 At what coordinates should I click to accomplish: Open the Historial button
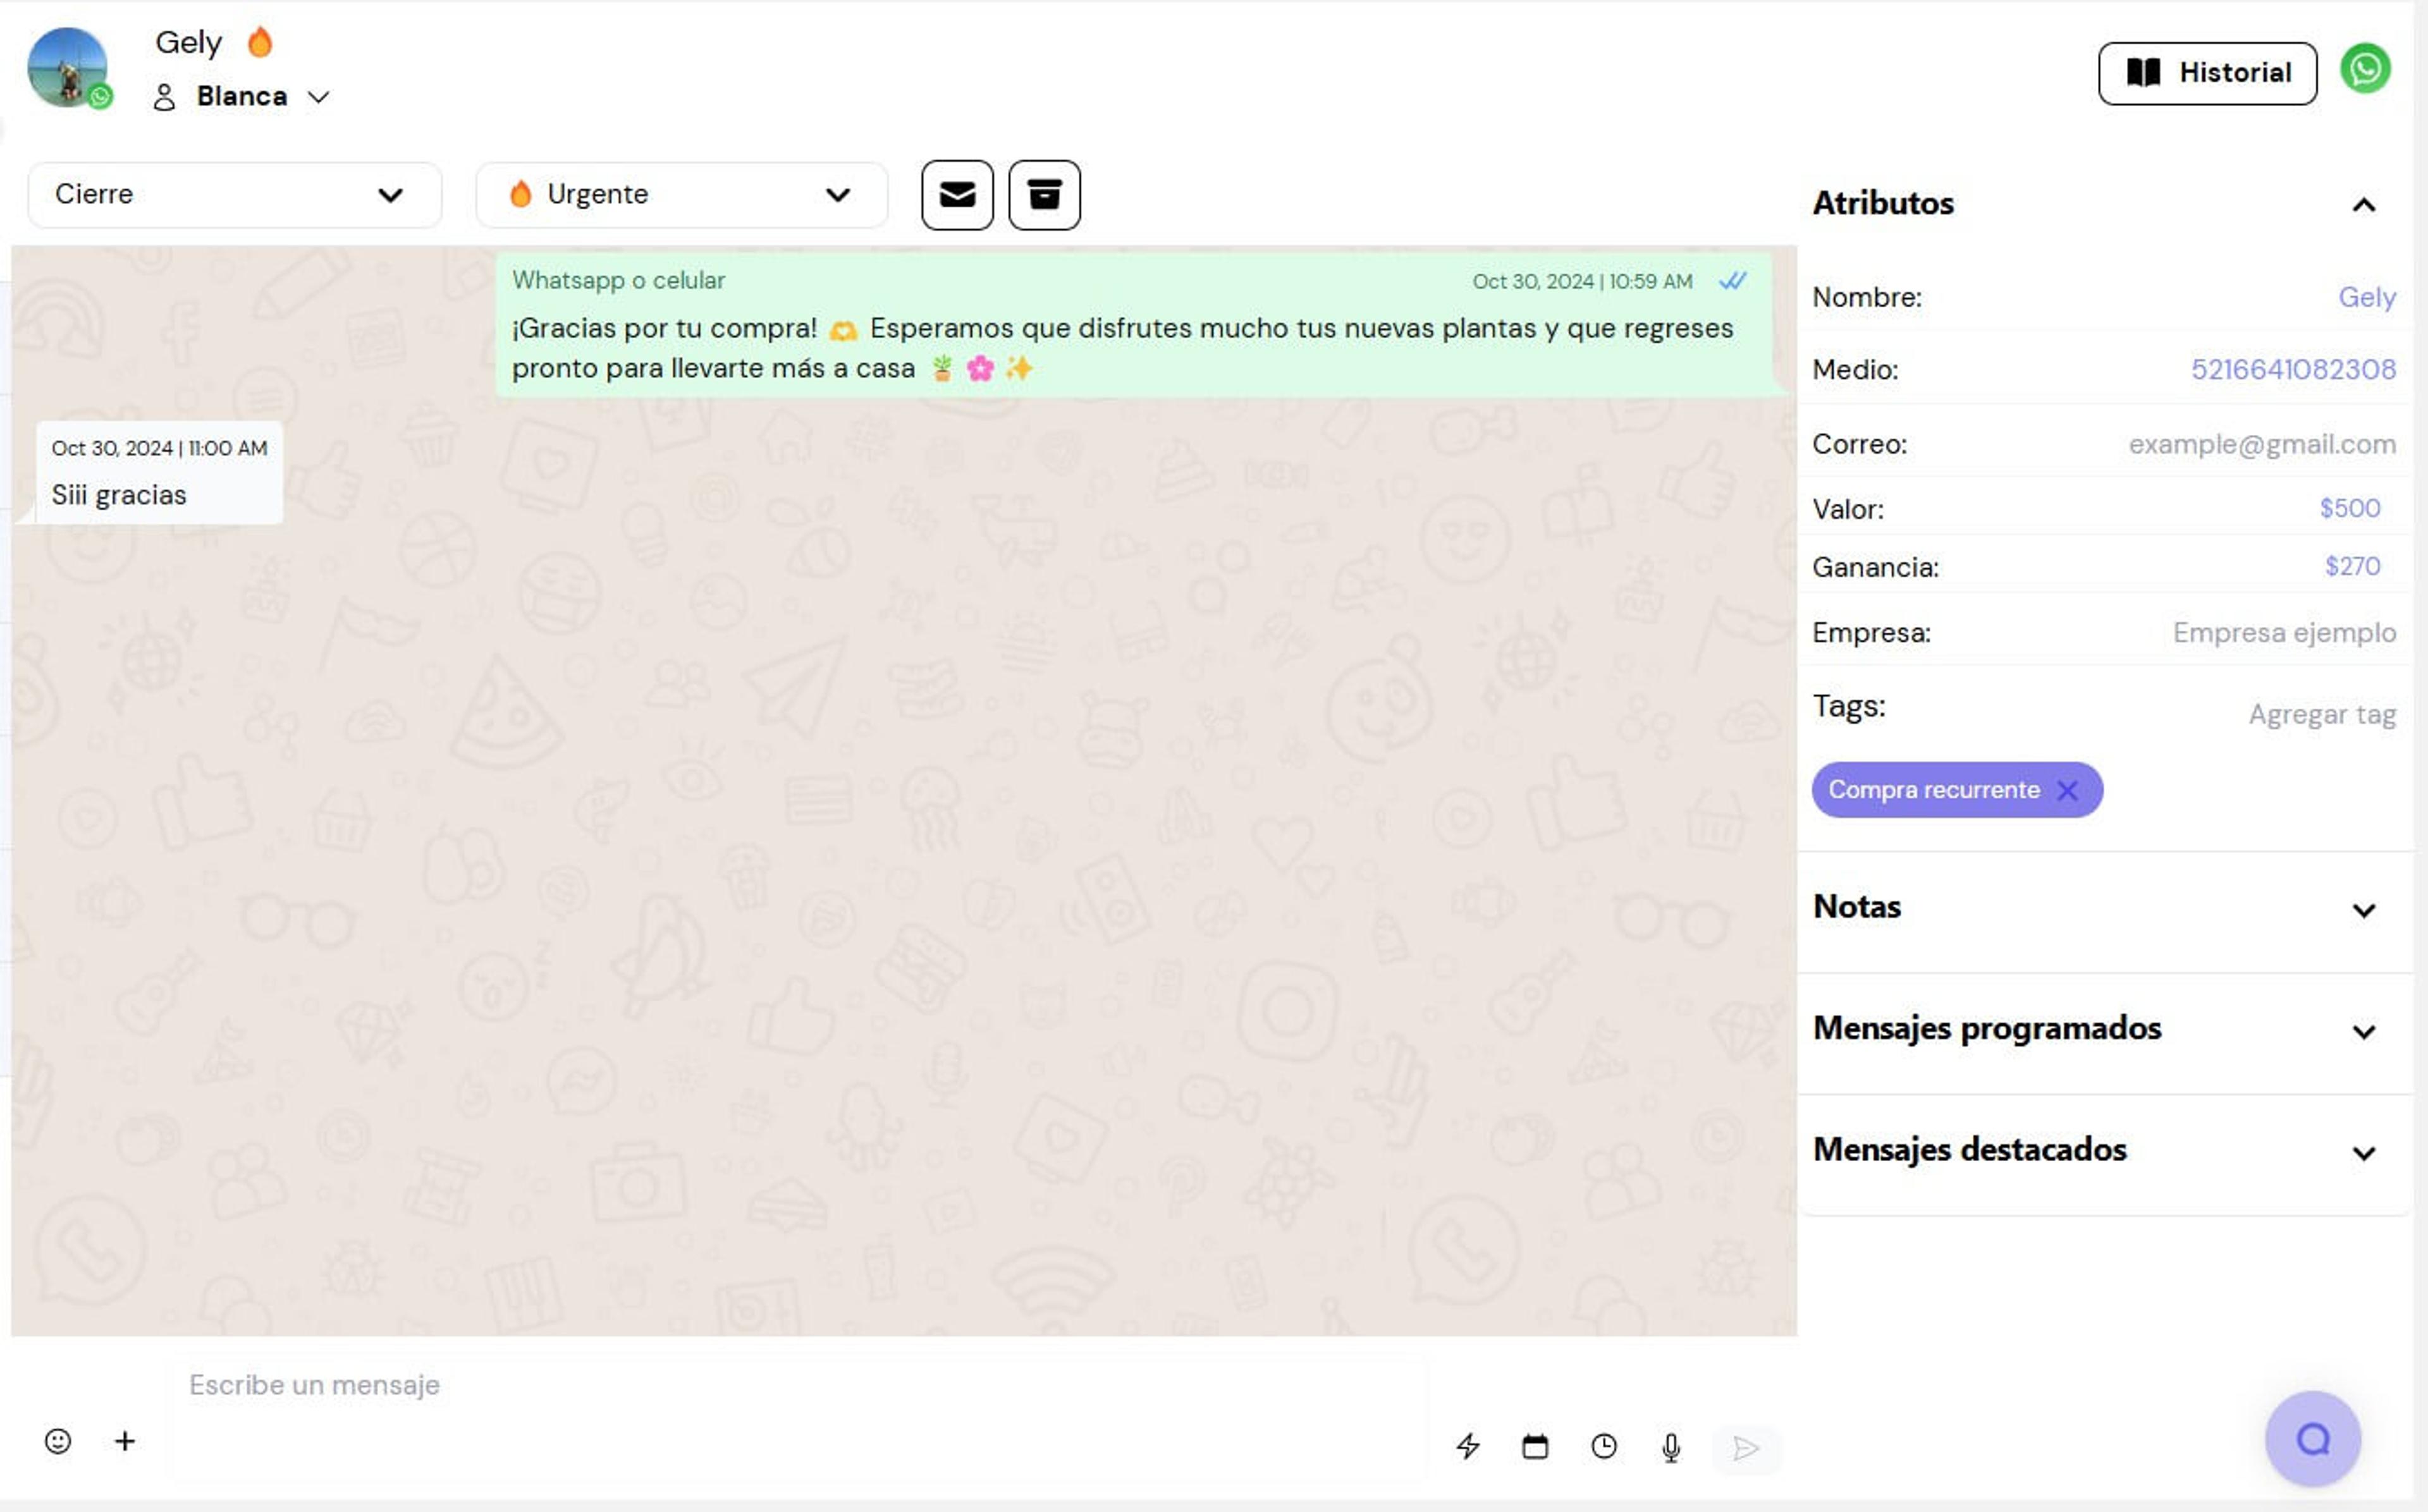coord(2207,73)
